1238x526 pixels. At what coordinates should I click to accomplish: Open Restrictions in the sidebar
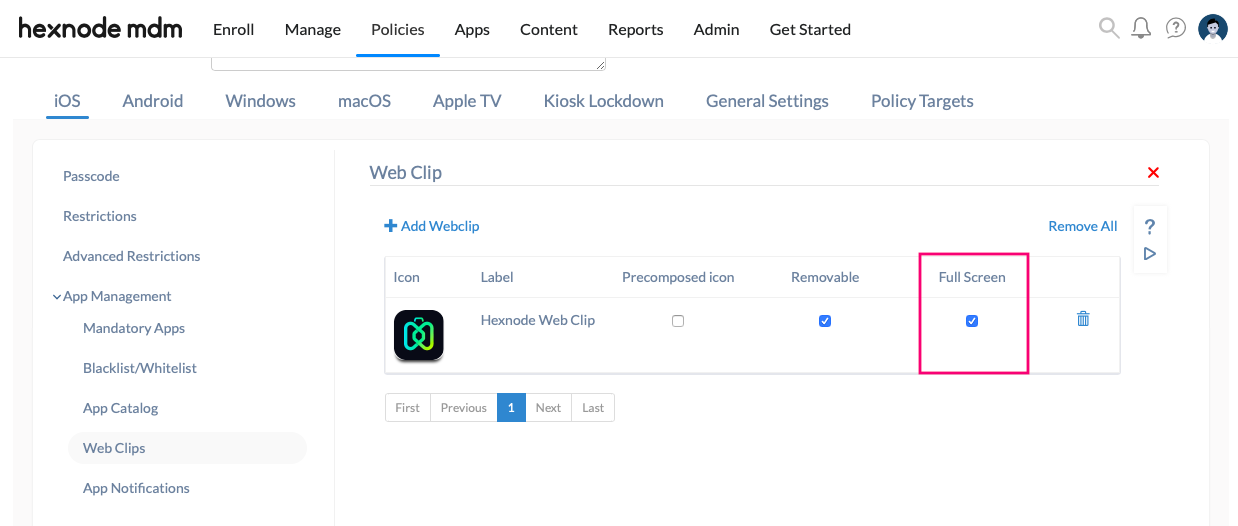(x=100, y=216)
